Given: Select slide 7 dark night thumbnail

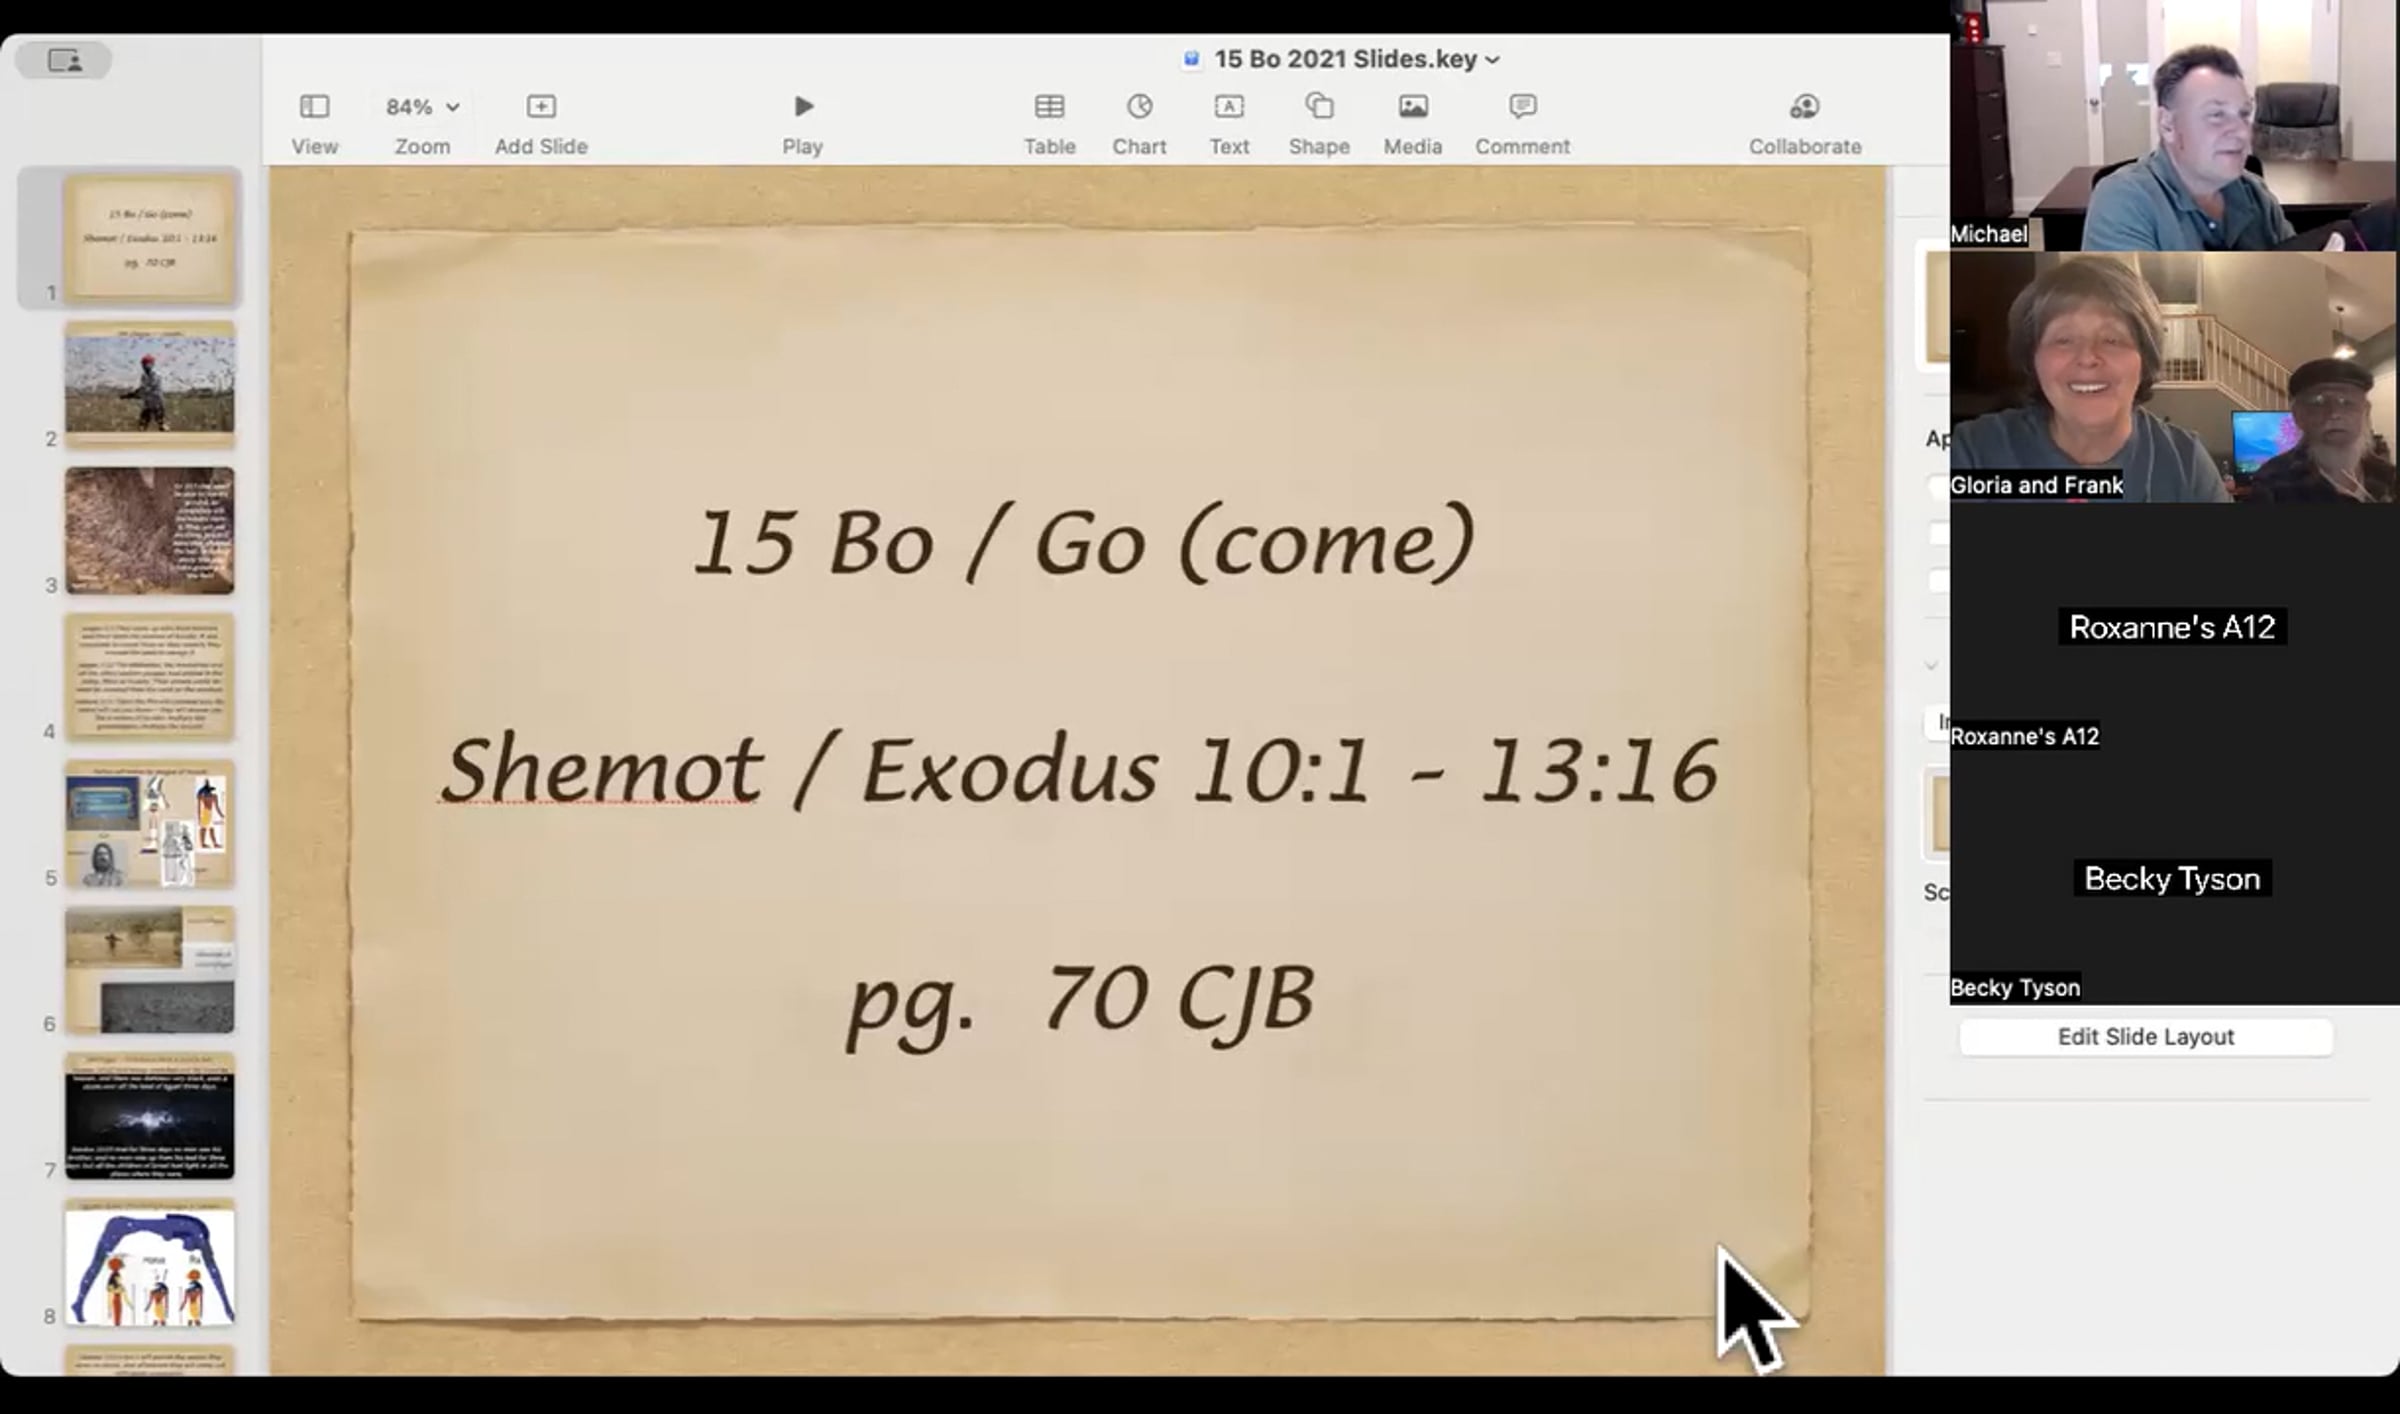Looking at the screenshot, I should pyautogui.click(x=150, y=1117).
